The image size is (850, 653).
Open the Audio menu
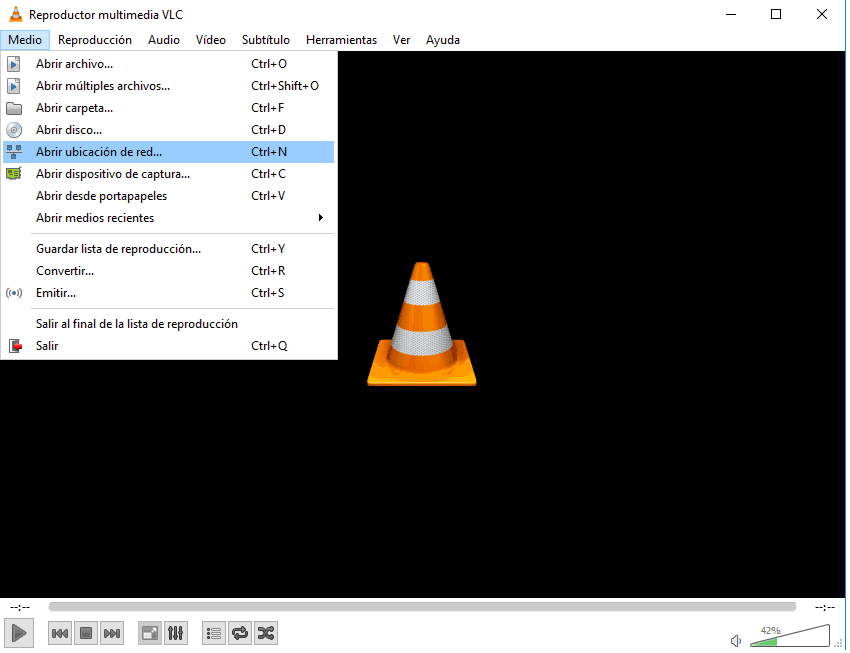[x=164, y=40]
